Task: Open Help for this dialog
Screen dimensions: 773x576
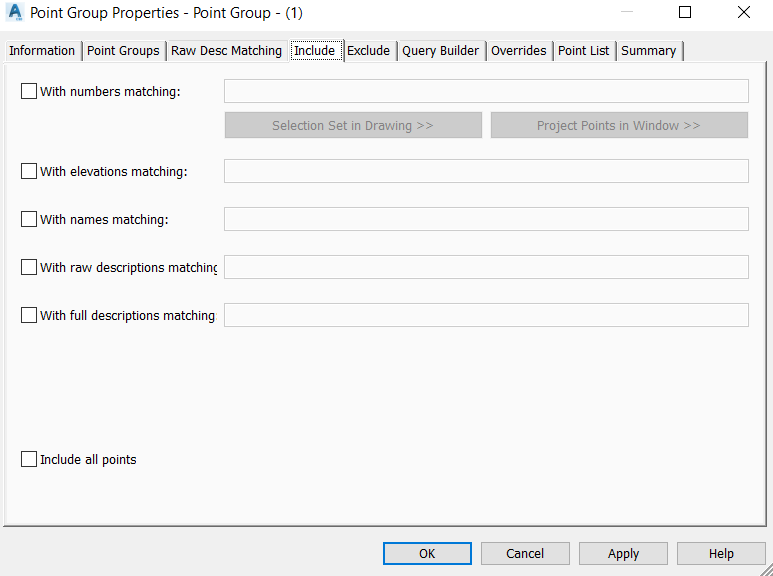Action: coord(721,553)
